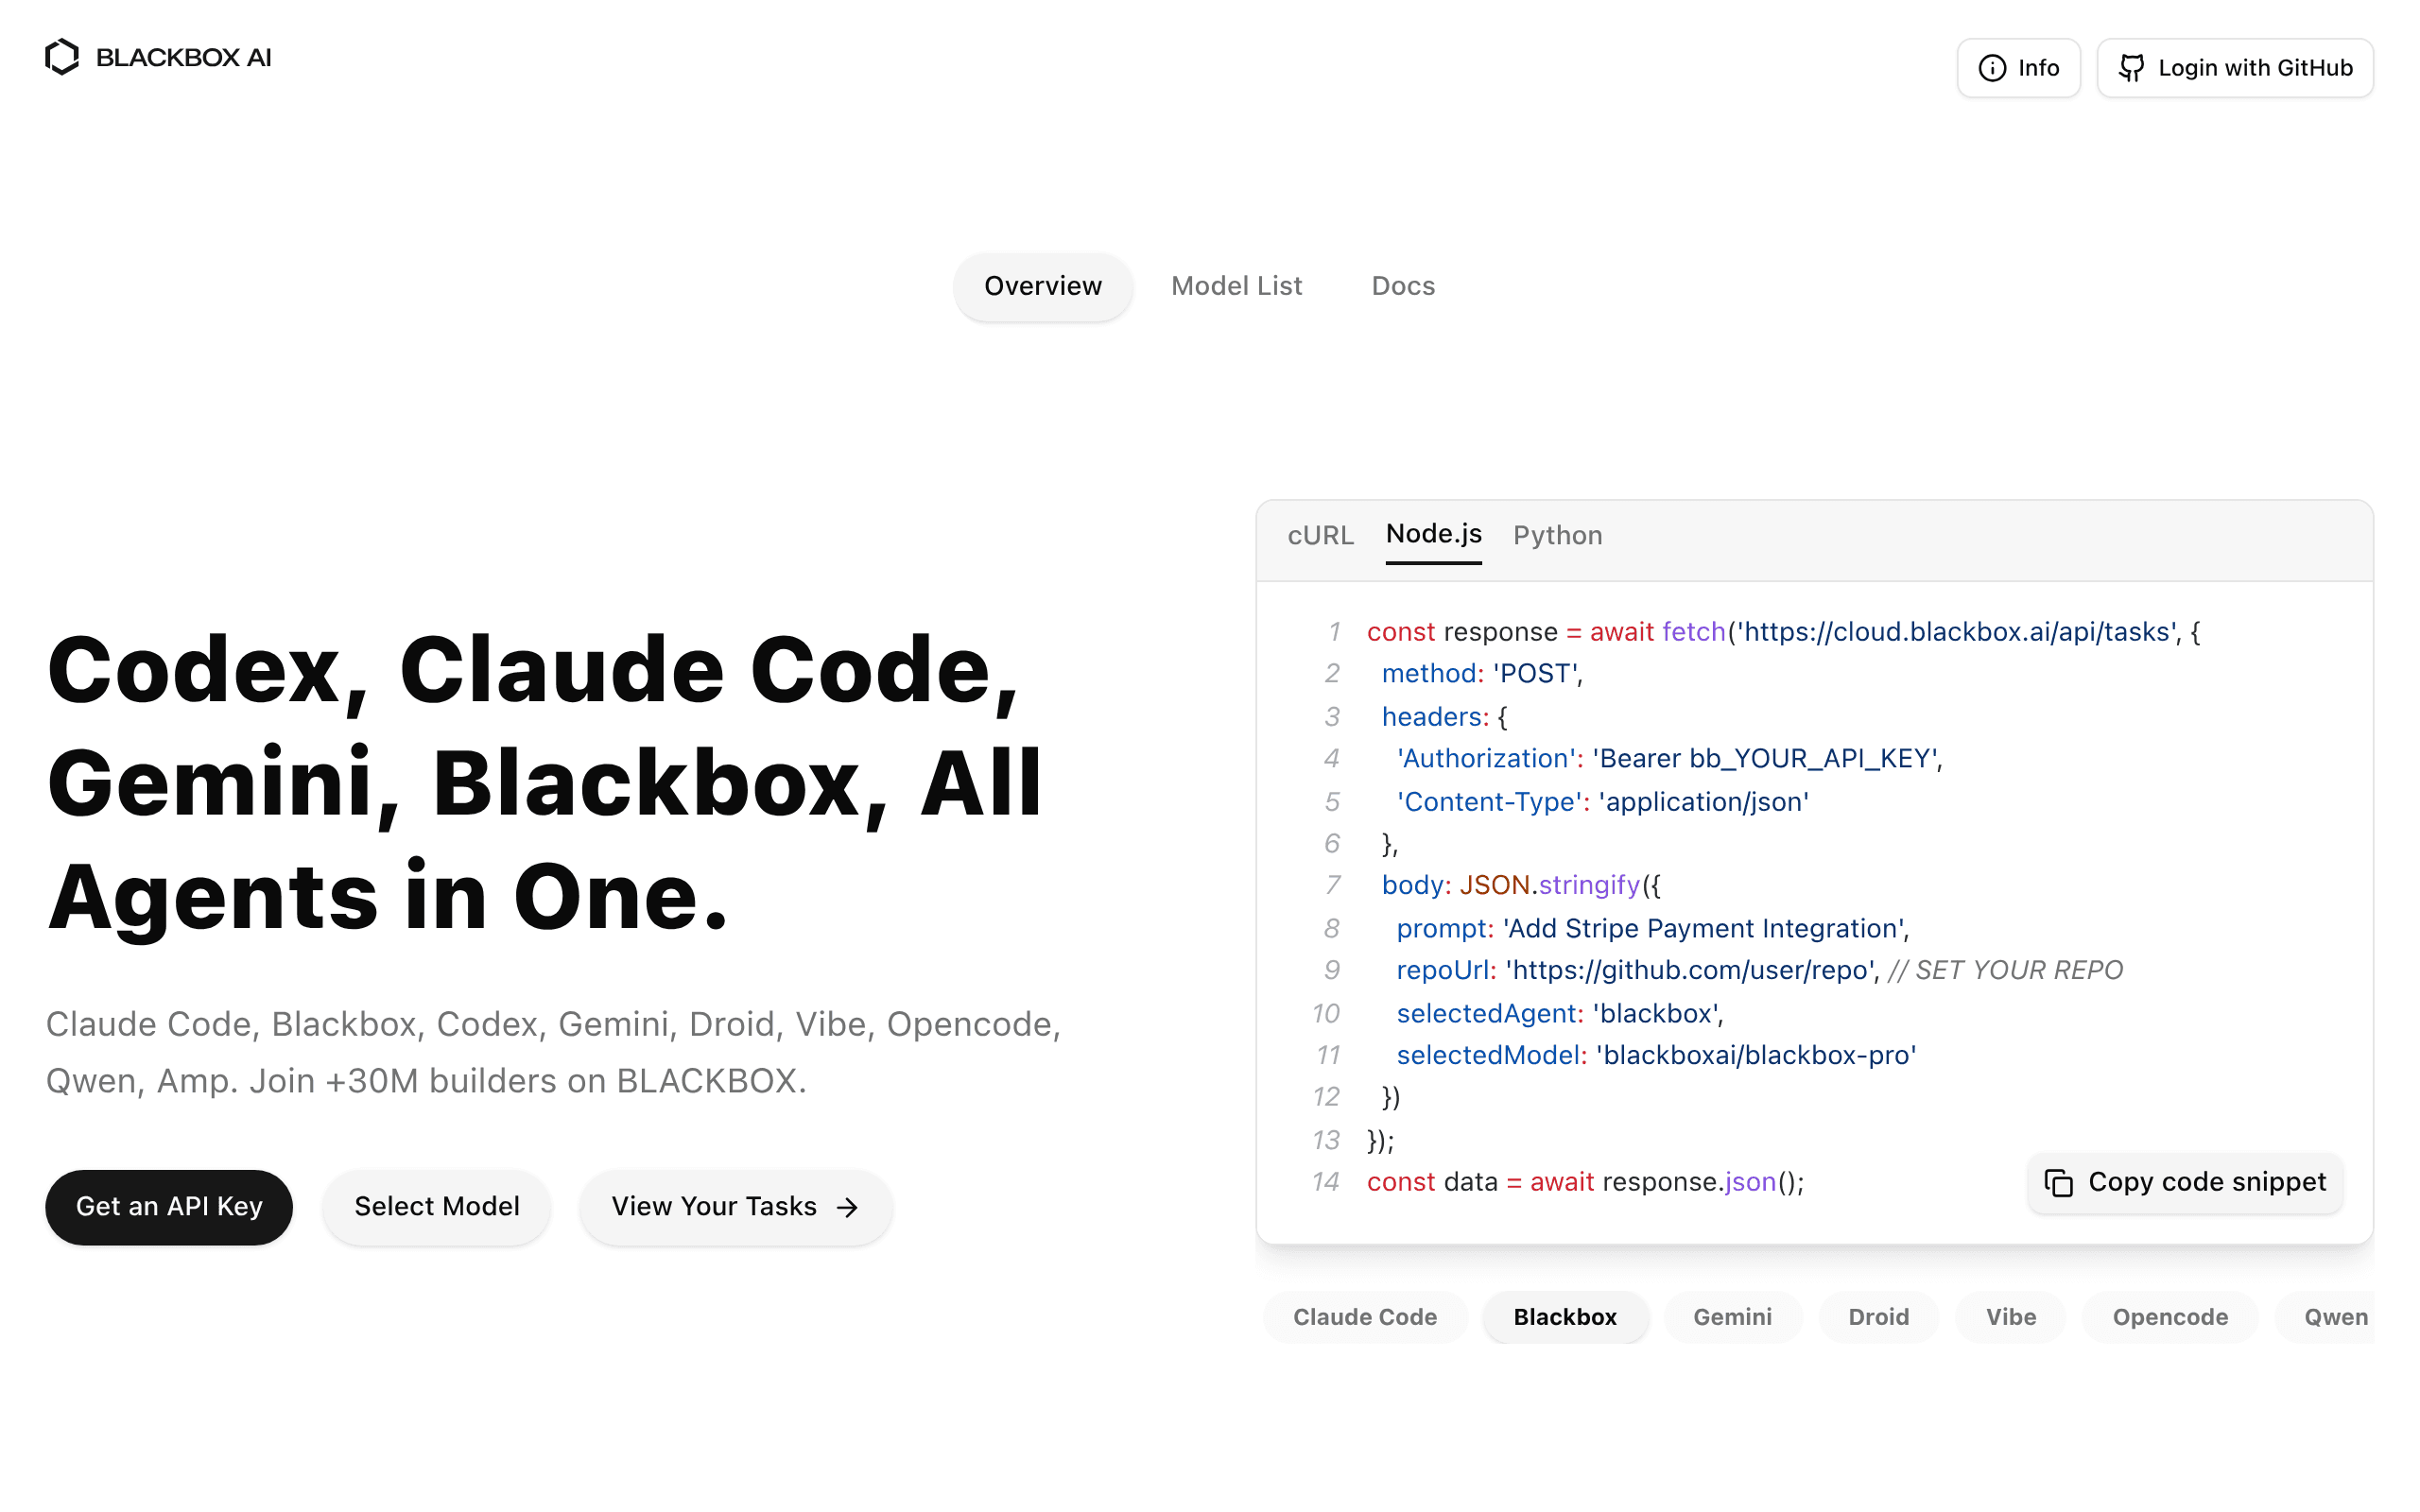The width and height of the screenshot is (2420, 1512).
Task: Click the API URL 'https://cloud.blackbox.ai/api/tasks'
Action: [1957, 632]
